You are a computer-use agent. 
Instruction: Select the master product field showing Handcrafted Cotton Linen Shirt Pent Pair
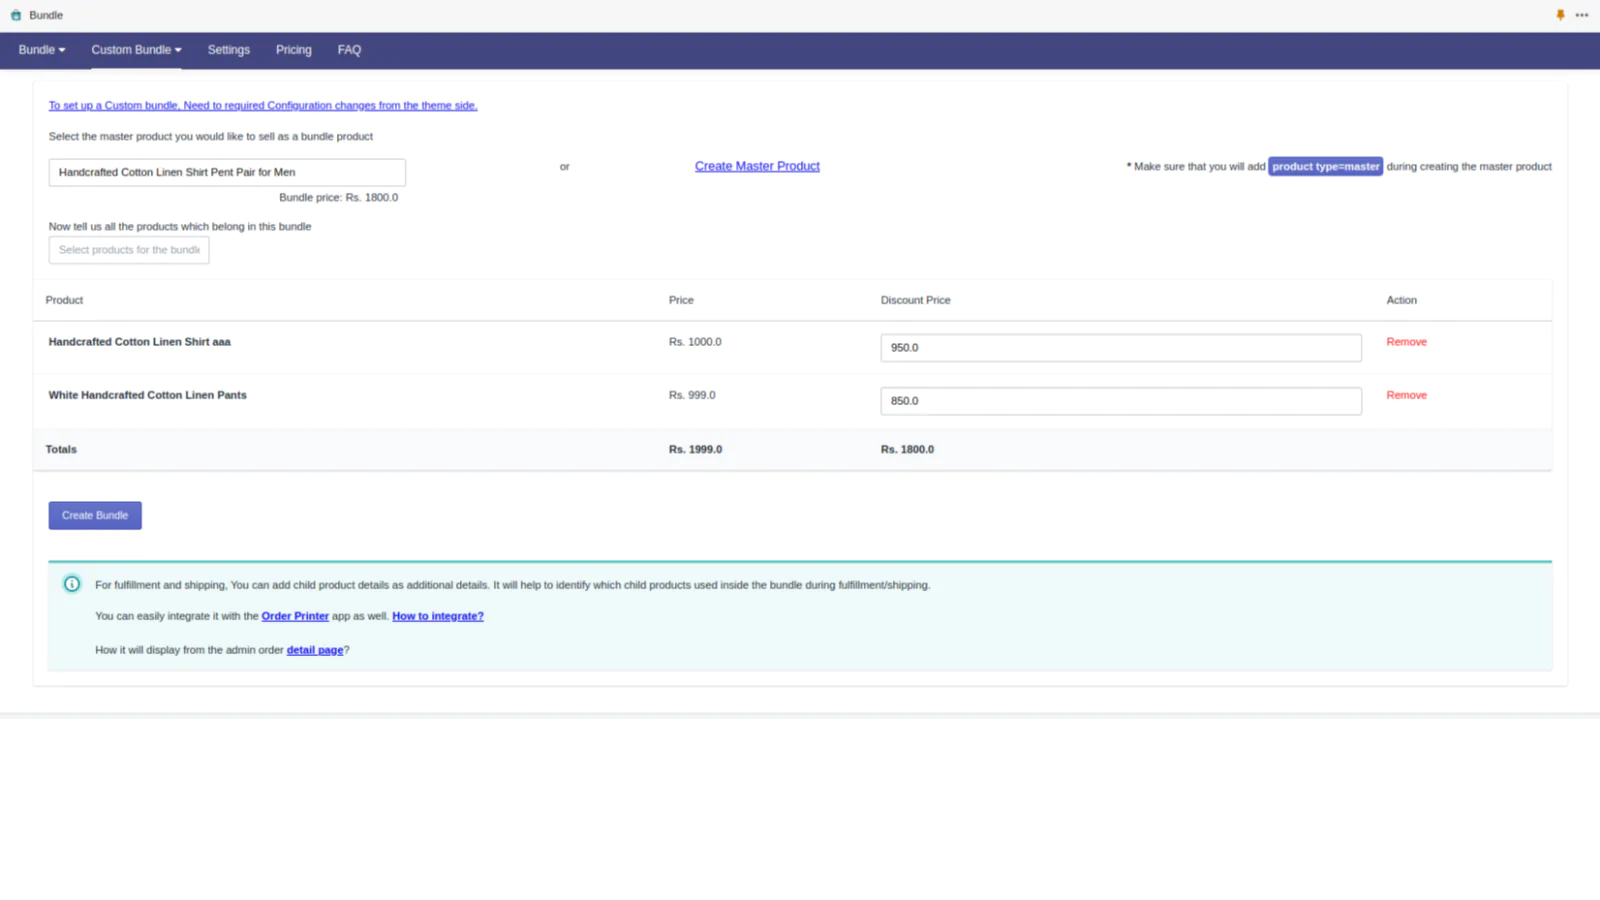[x=227, y=172]
